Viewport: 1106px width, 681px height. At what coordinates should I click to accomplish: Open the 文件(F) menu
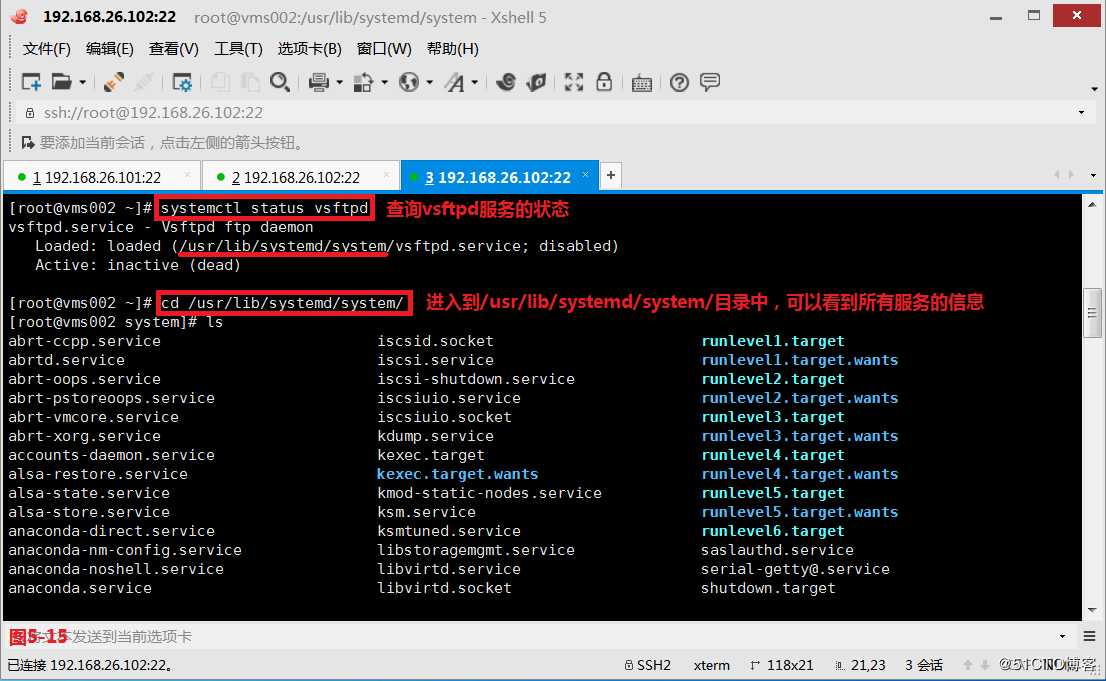tap(47, 49)
